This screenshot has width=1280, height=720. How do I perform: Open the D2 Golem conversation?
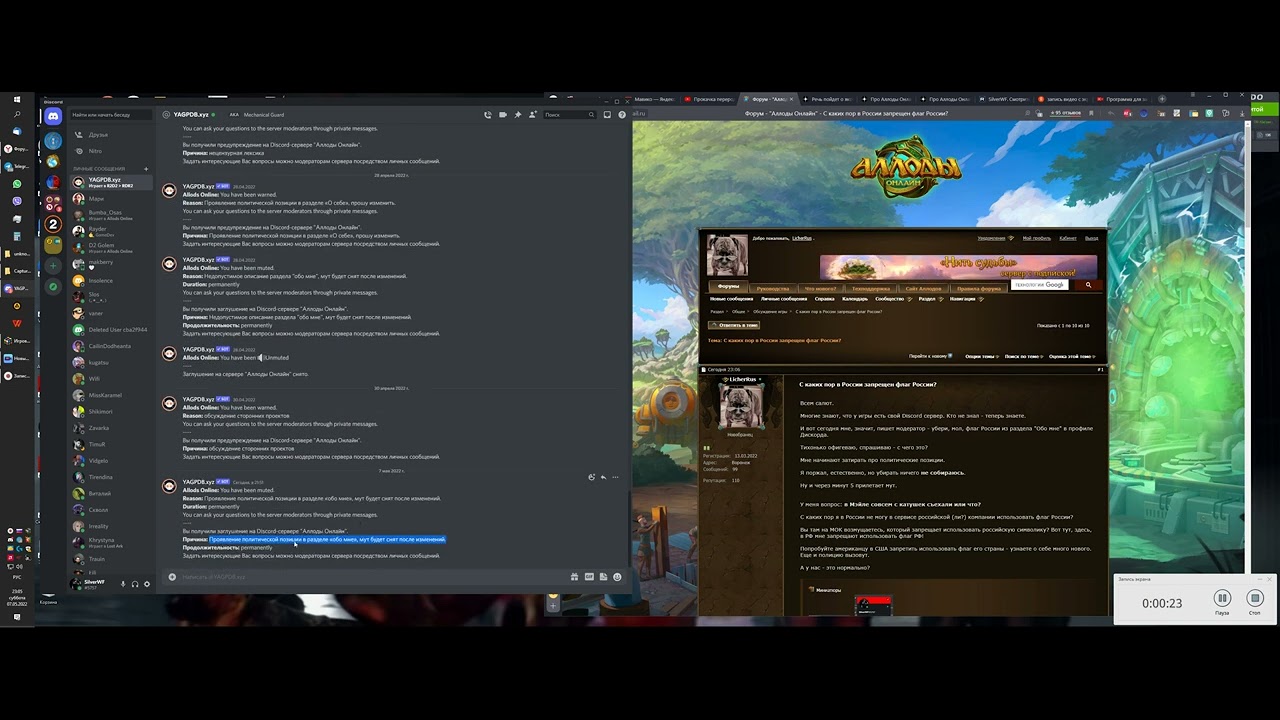tap(111, 247)
